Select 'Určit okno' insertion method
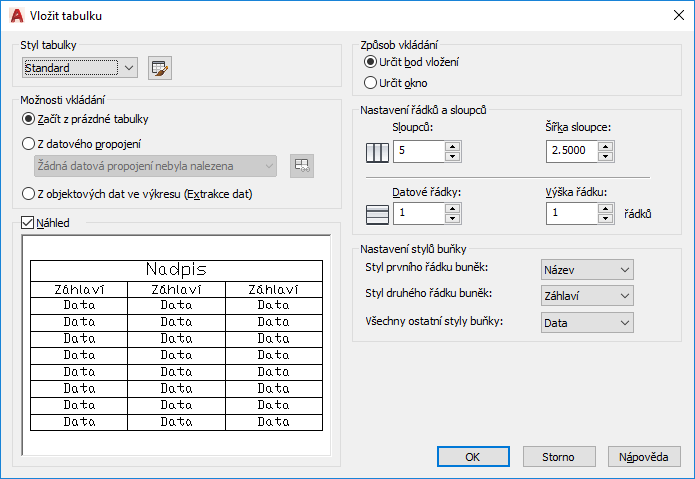The image size is (695, 479). 370,83
